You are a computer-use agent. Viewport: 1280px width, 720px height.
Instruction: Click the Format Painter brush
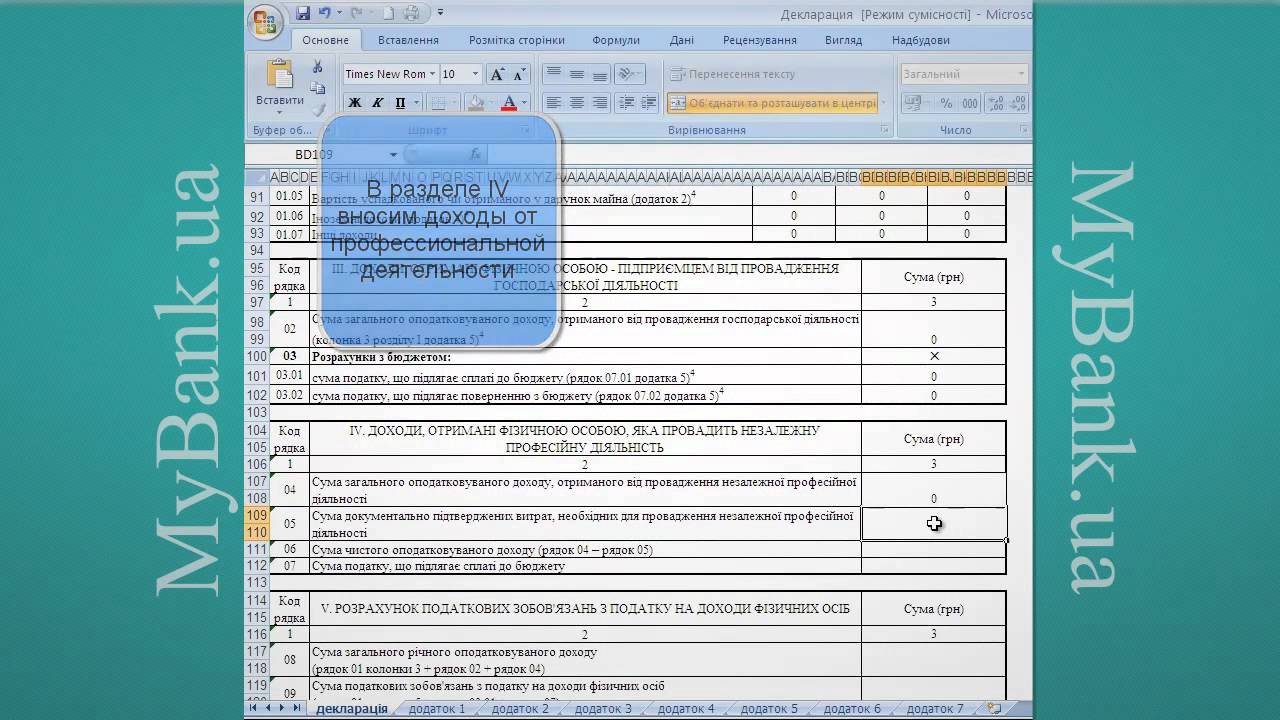pyautogui.click(x=319, y=109)
